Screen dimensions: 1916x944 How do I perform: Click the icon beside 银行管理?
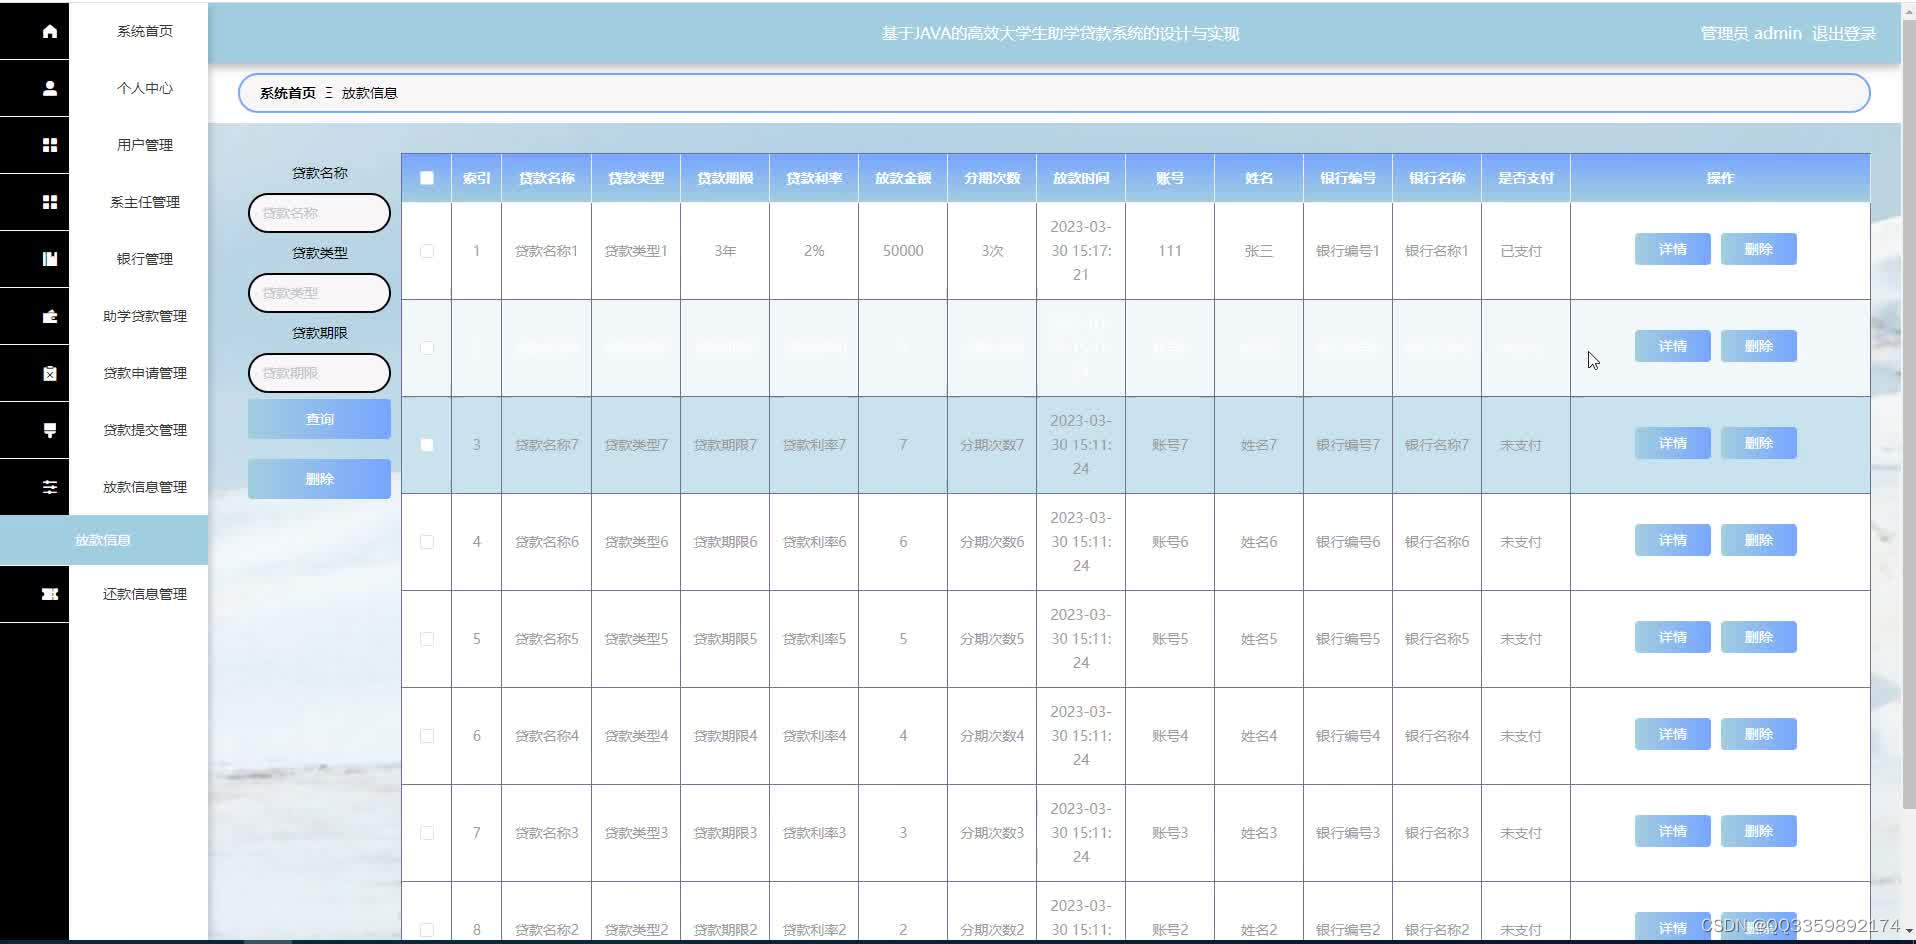click(x=49, y=259)
